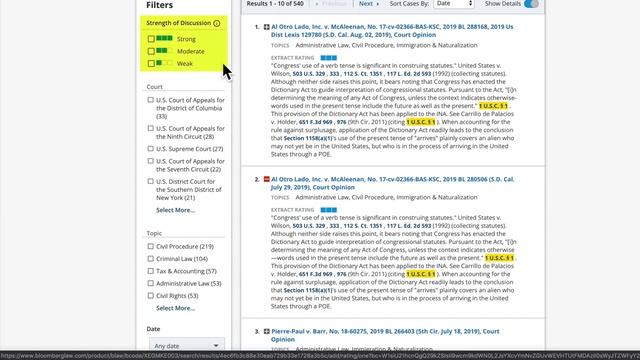Viewport: 640px width, 360px height.
Task: Click the Results 1 - 10 of 540 text
Action: [x=275, y=4]
